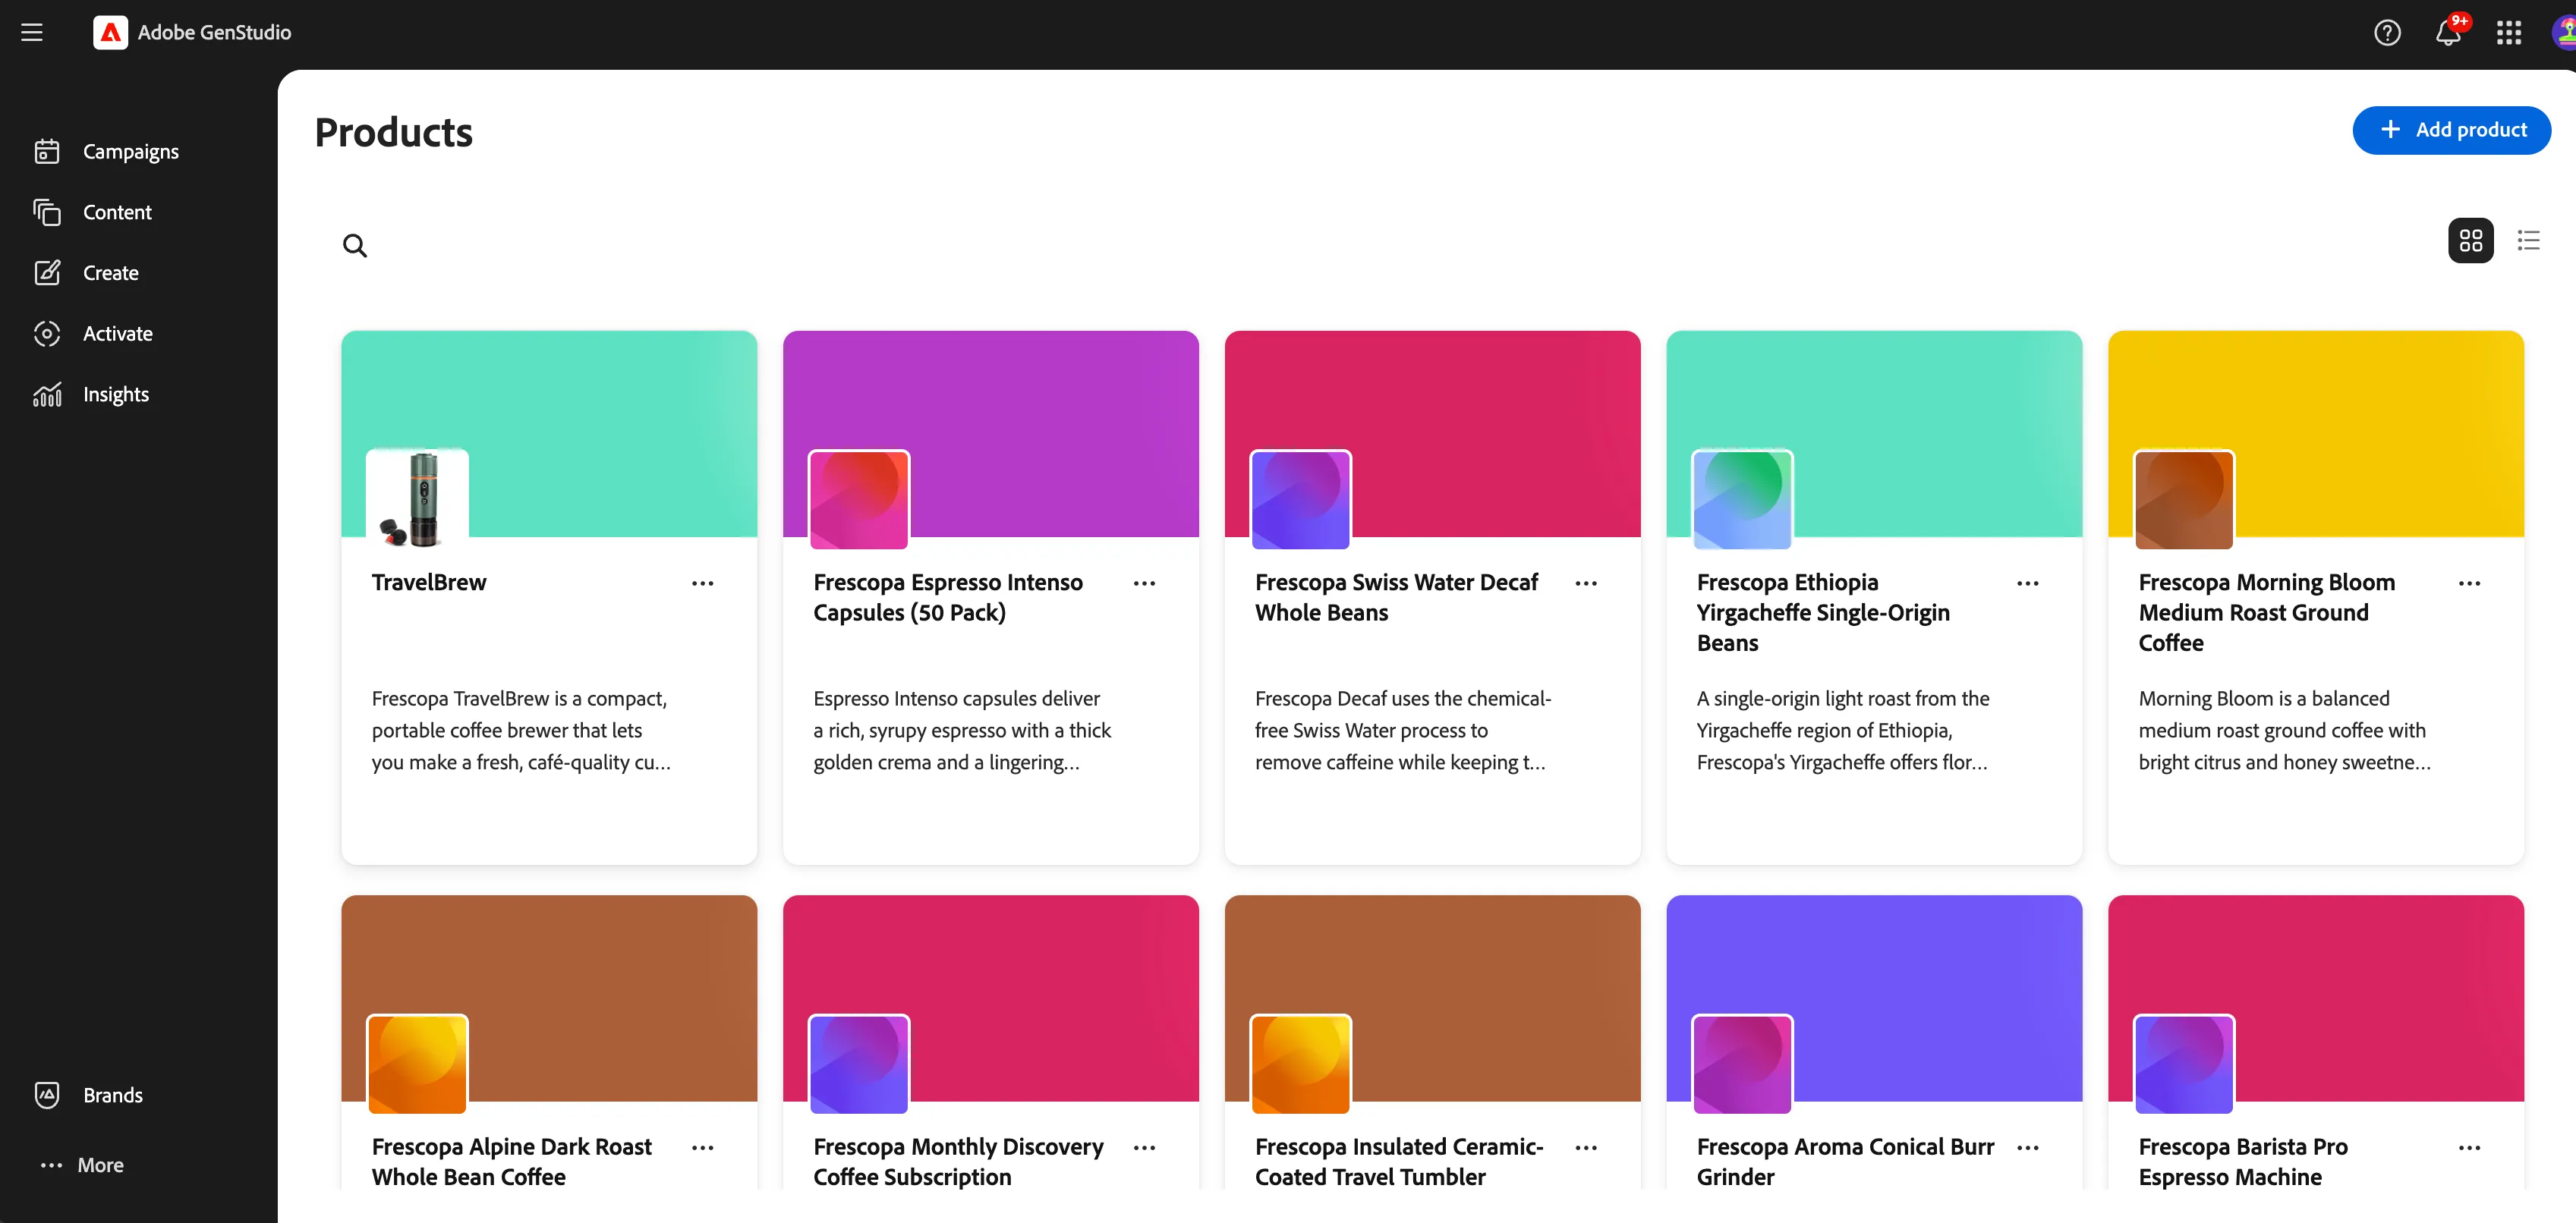Open the hamburger navigation menu
The width and height of the screenshot is (2576, 1223).
[x=32, y=32]
